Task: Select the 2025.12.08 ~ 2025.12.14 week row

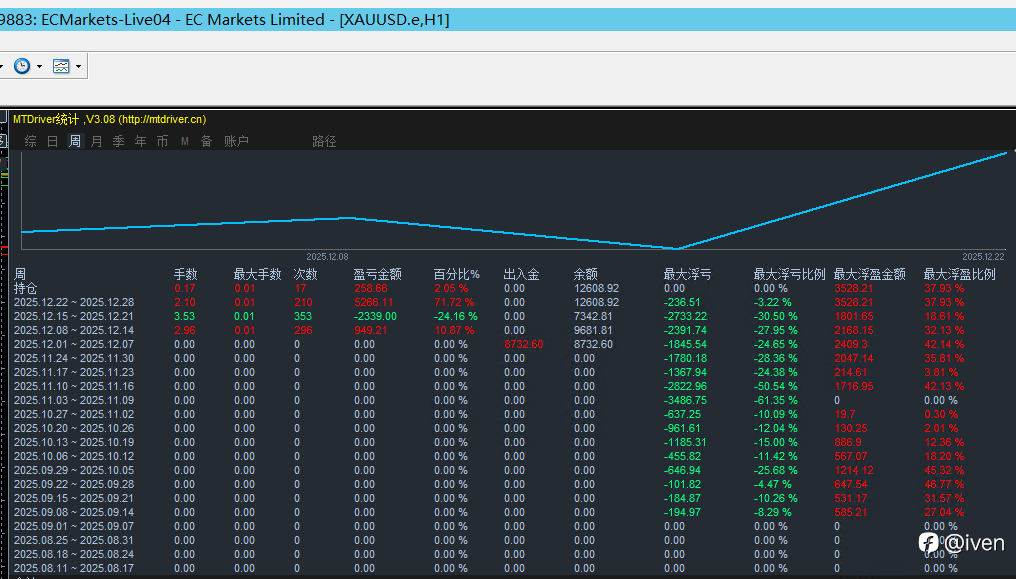Action: [73, 330]
